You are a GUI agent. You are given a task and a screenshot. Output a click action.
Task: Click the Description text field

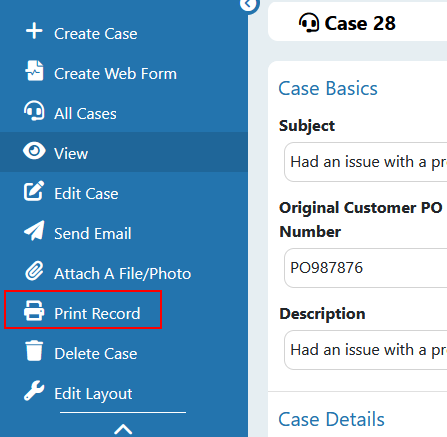[366, 350]
